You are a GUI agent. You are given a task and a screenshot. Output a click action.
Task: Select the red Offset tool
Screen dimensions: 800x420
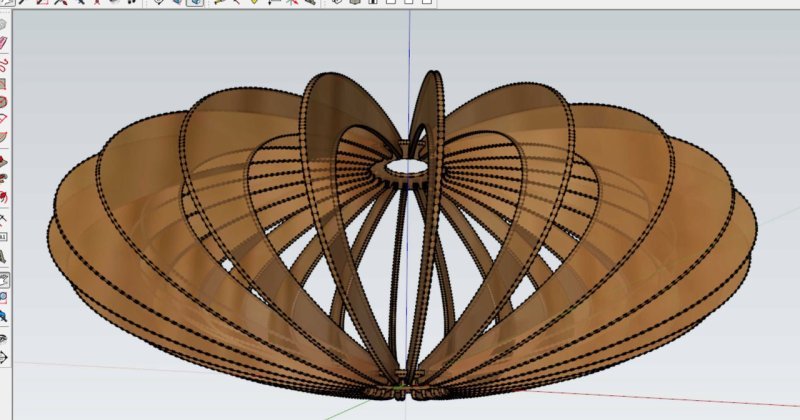point(3,197)
